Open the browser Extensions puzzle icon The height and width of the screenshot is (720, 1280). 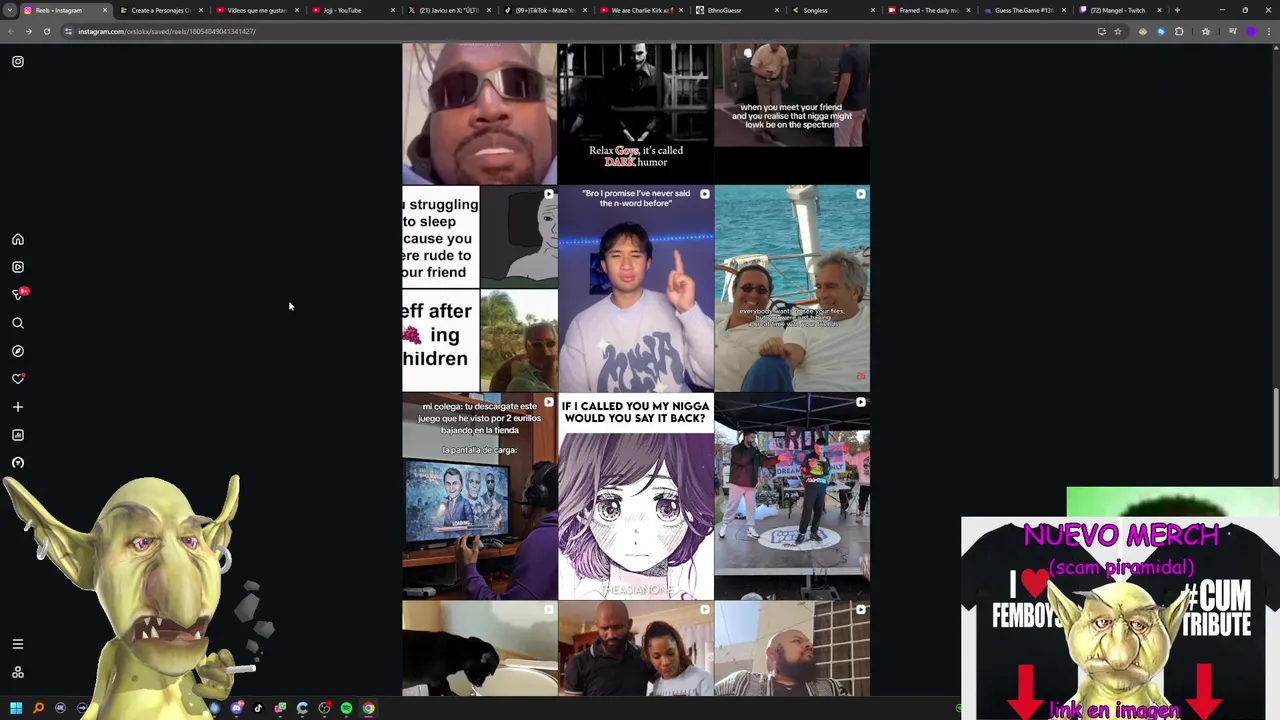[x=1179, y=31]
